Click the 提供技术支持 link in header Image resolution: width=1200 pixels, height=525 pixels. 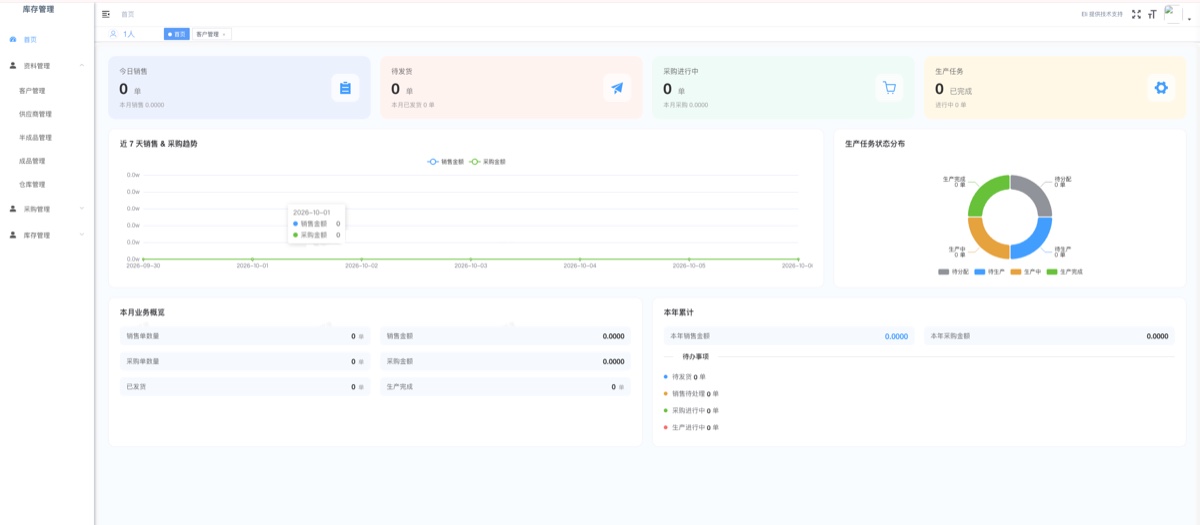pos(1102,14)
